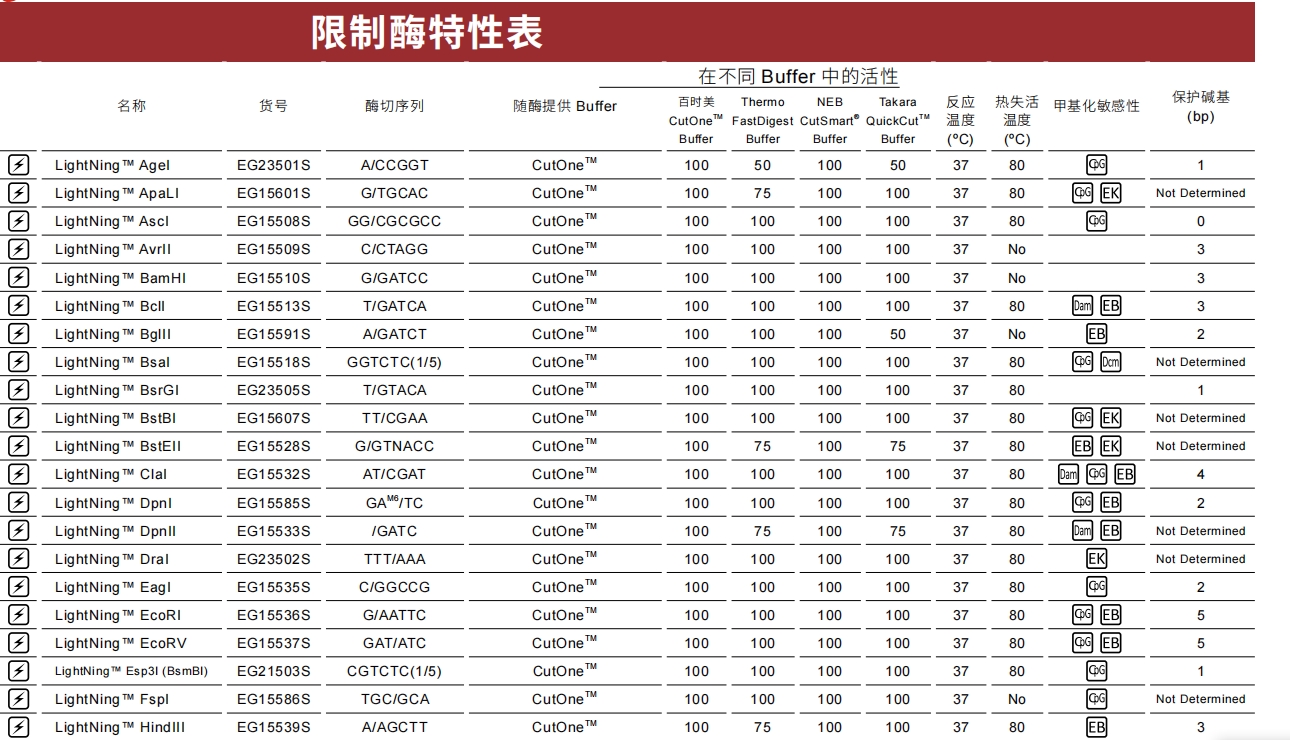Select the EB icon in the EcoRI row
Viewport: 1290px width, 740px height.
click(x=1111, y=615)
